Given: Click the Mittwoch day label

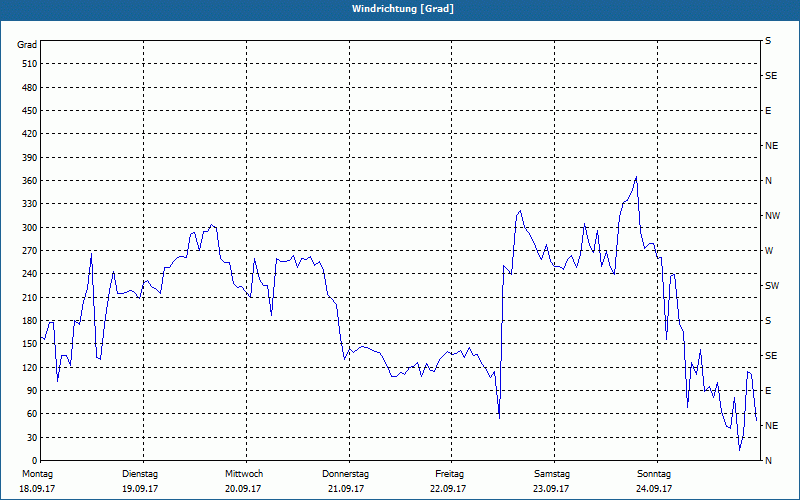Looking at the screenshot, I should point(244,474).
